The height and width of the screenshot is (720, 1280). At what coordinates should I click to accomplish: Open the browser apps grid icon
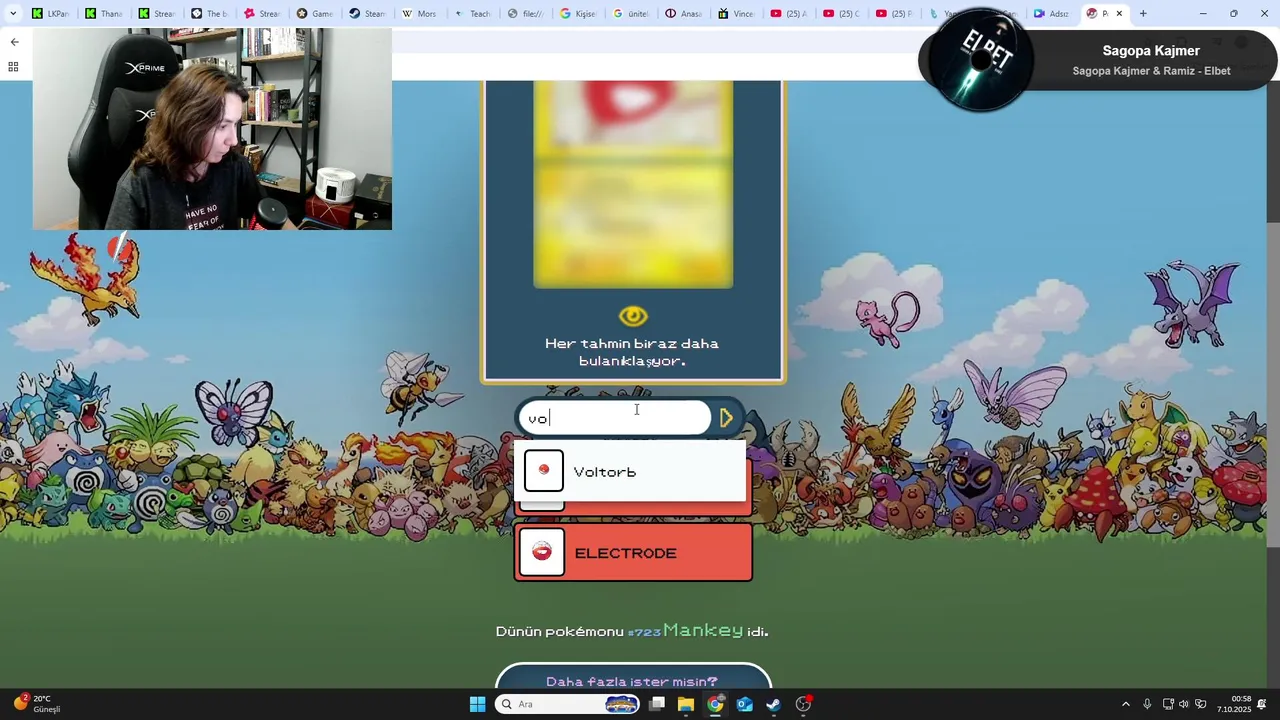pos(13,67)
